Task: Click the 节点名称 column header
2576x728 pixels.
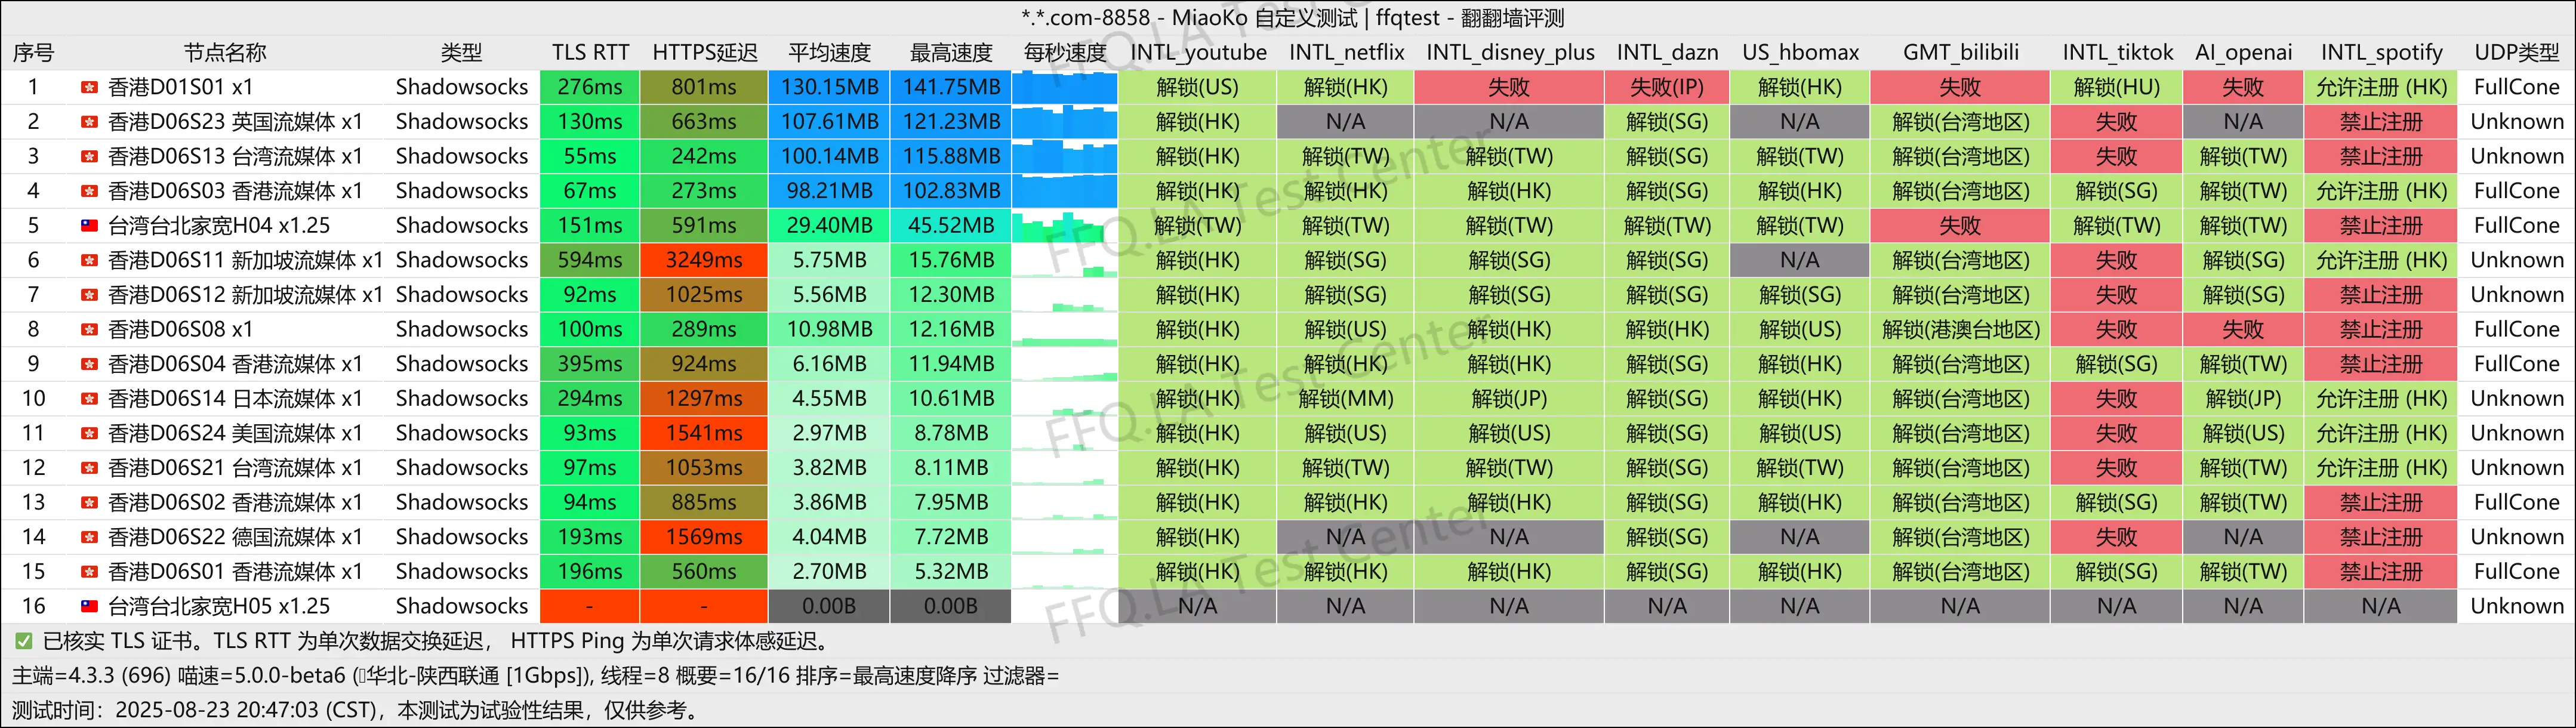Action: (x=225, y=53)
